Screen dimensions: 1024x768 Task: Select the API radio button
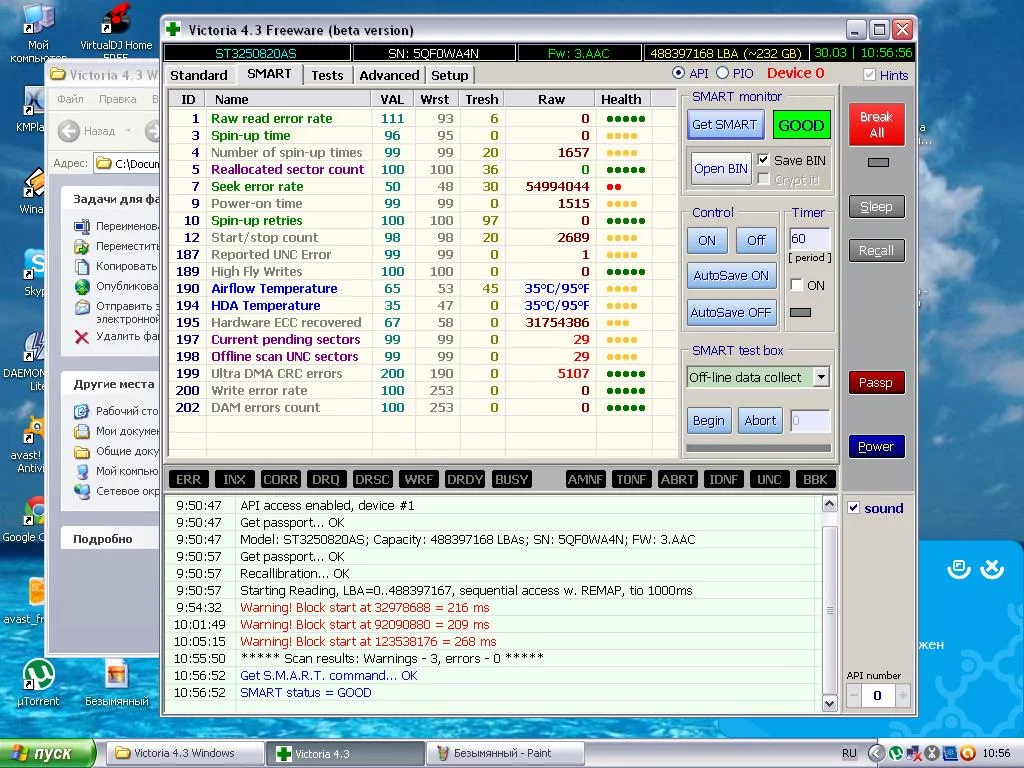679,73
